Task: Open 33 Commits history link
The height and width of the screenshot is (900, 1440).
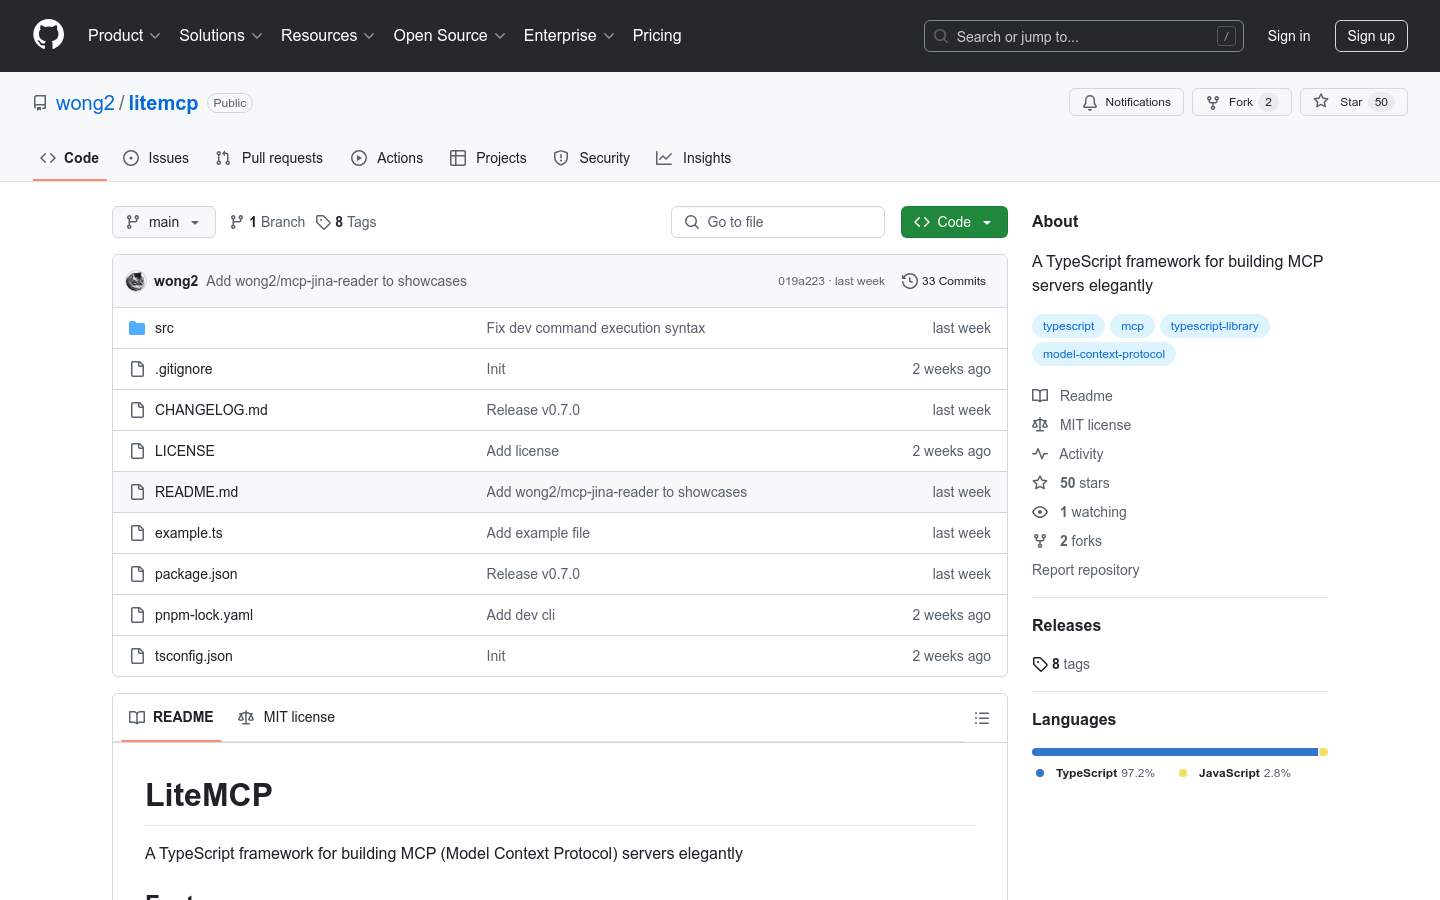Action: [944, 281]
